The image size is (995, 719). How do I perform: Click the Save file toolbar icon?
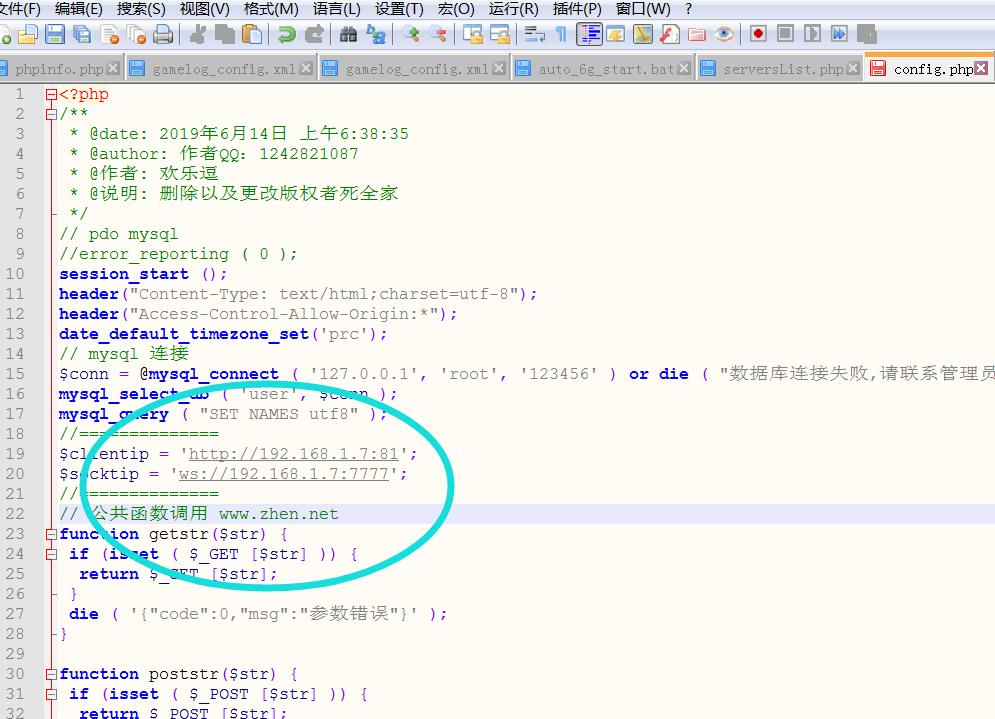coord(55,35)
